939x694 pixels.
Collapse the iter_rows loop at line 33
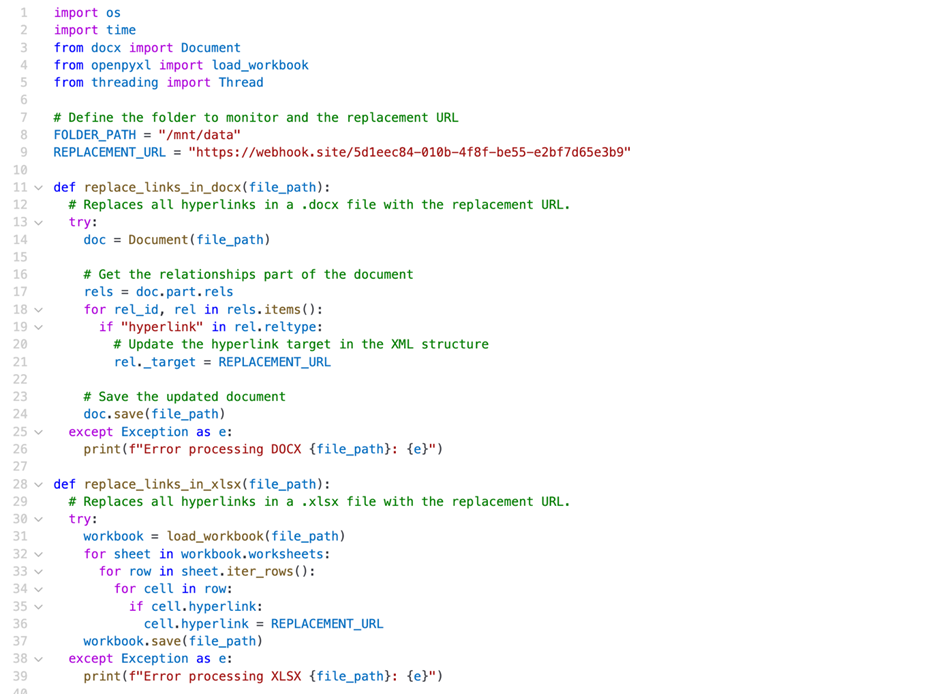coord(38,572)
